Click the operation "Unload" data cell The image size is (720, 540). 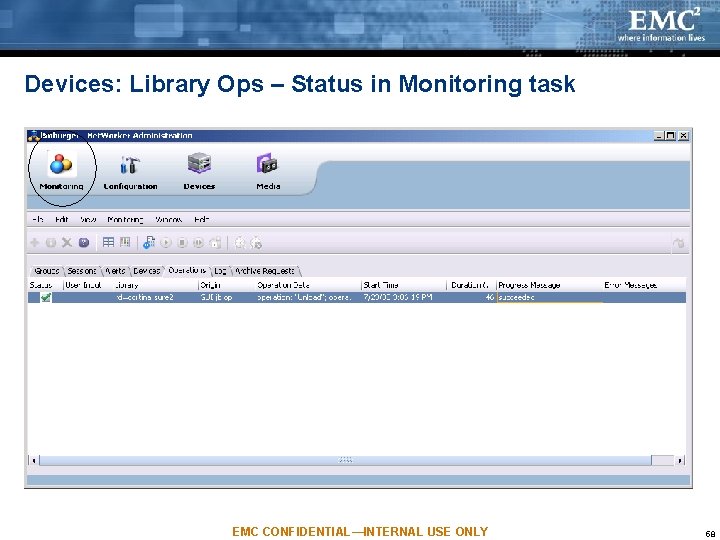point(308,298)
